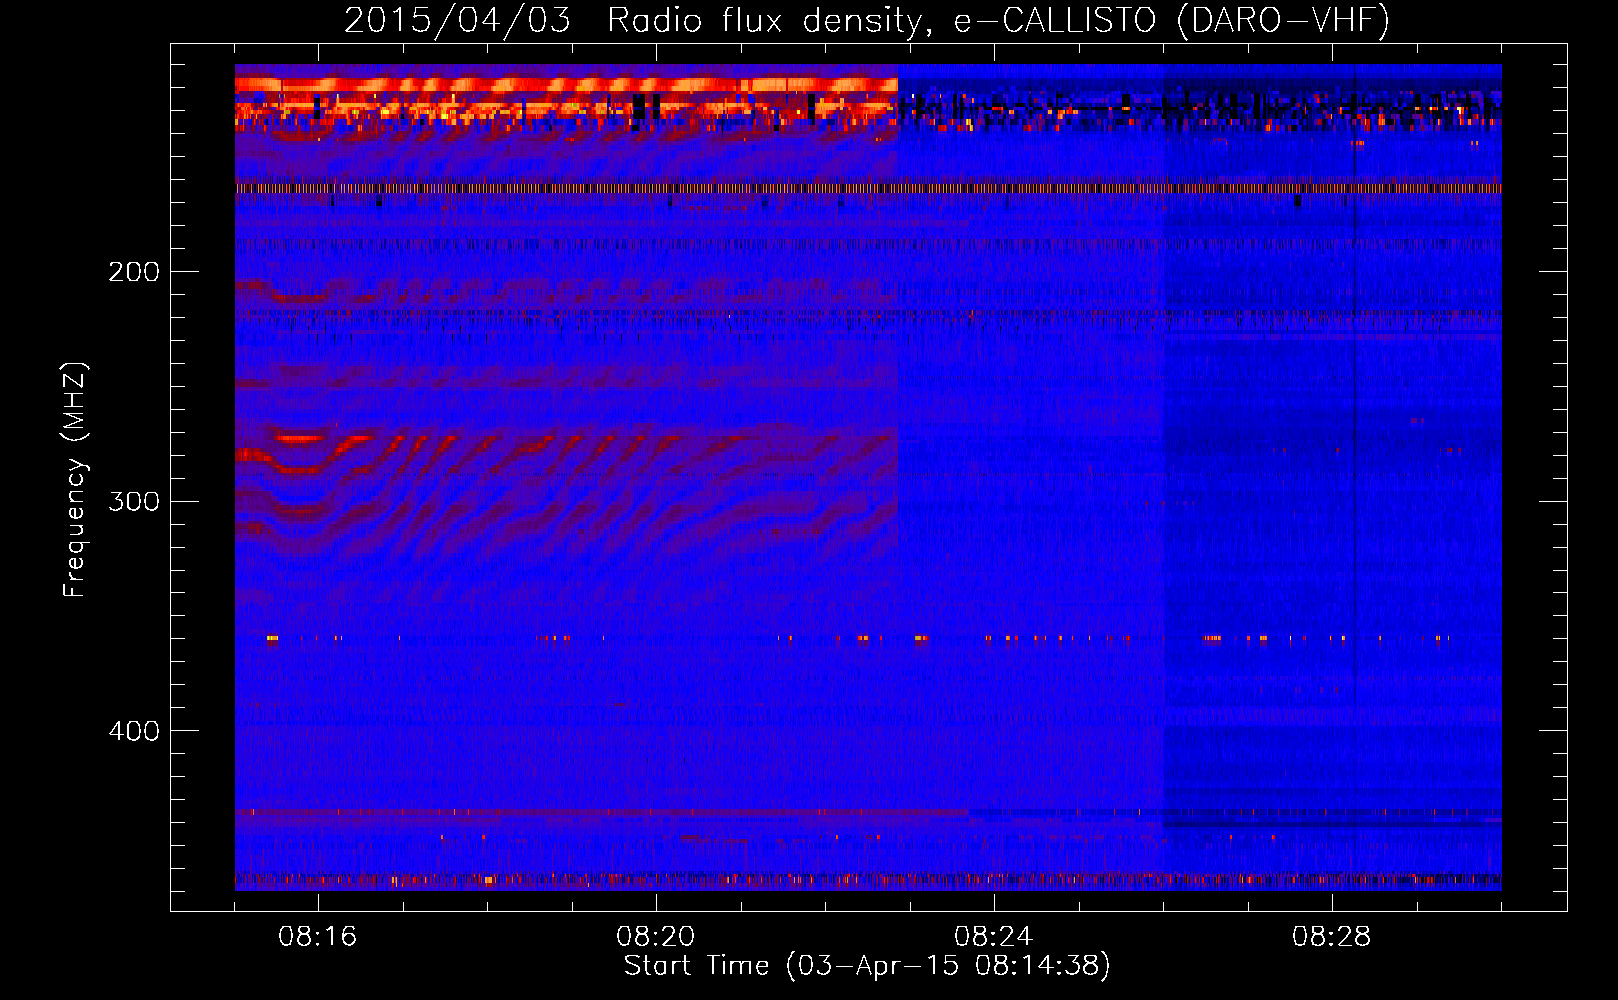1618x1000 pixels.
Task: Click the 08:16 time tick label
Action: pyautogui.click(x=318, y=937)
